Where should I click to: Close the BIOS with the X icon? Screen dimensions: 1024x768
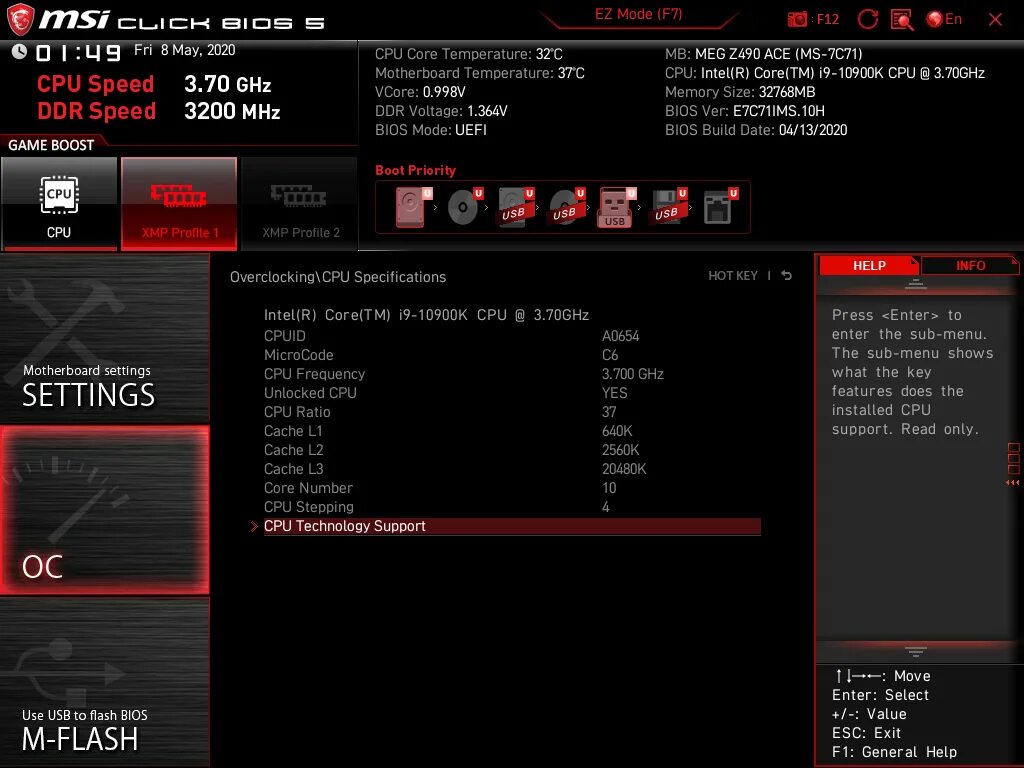tap(995, 20)
